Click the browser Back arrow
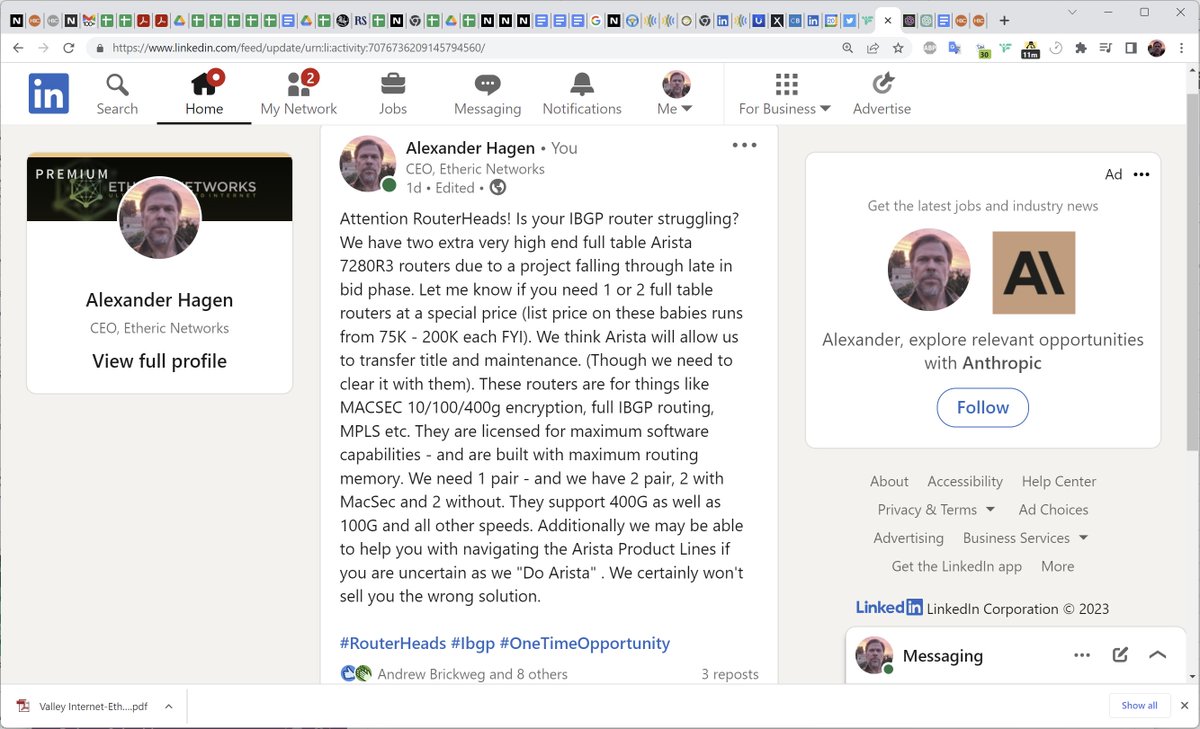Screen dimensions: 1200x729 18,47
